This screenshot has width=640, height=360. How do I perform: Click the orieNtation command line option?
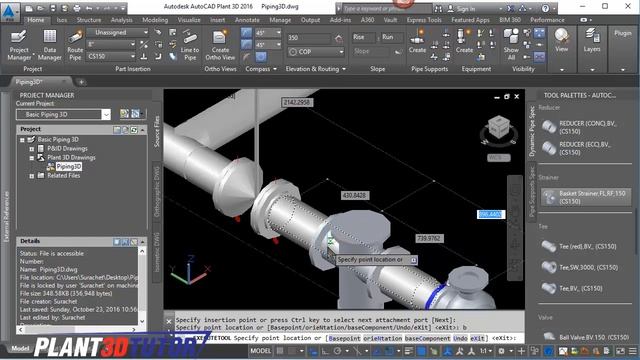(382, 338)
